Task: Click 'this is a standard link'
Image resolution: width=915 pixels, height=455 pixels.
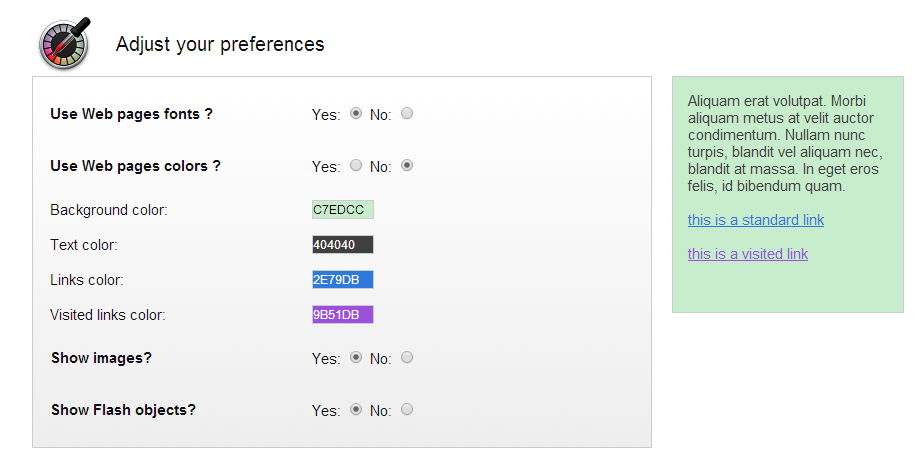Action: click(x=755, y=220)
